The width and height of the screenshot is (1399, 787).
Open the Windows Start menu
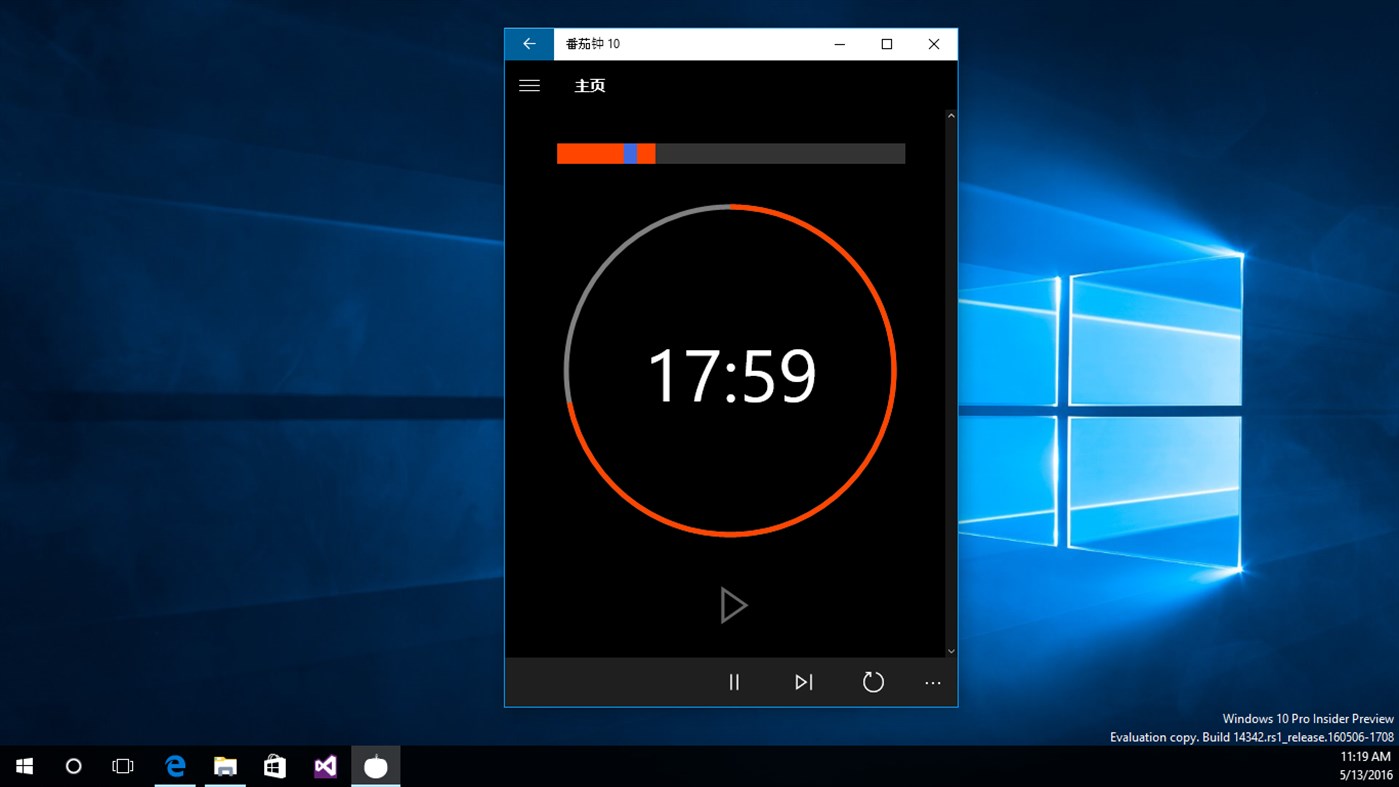(x=24, y=765)
